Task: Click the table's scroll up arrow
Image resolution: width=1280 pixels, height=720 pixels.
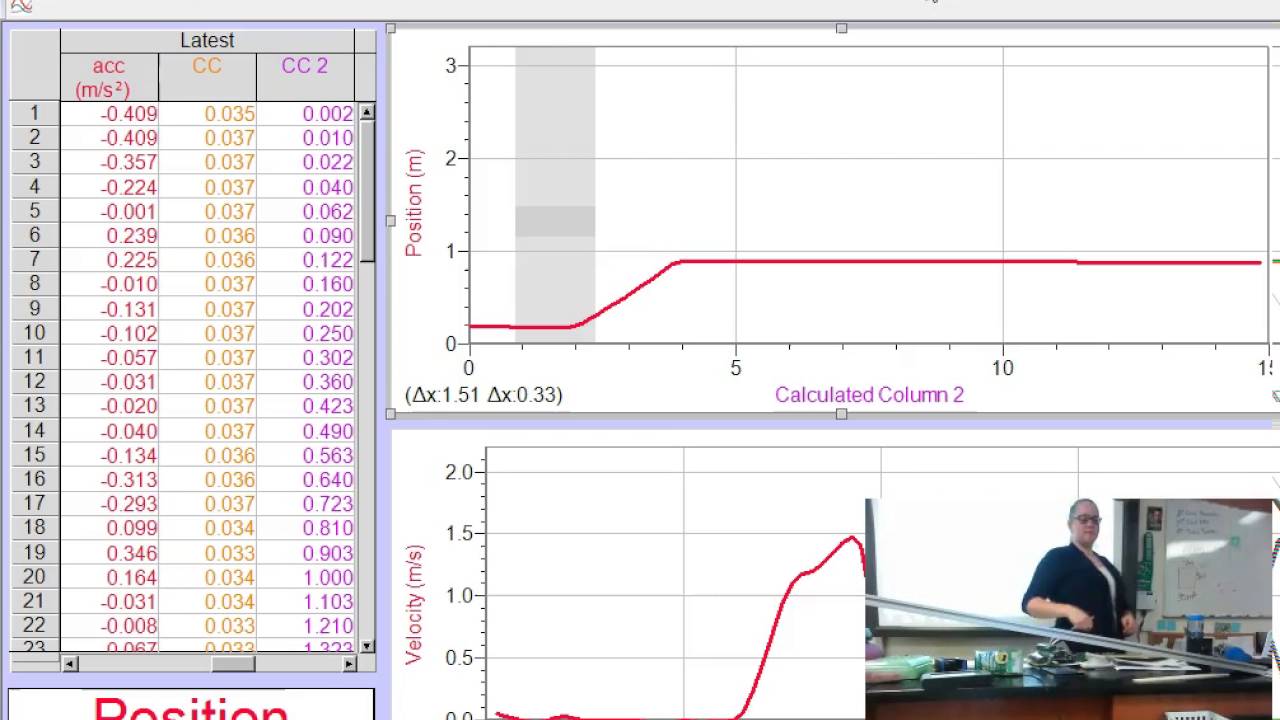Action: tap(367, 113)
